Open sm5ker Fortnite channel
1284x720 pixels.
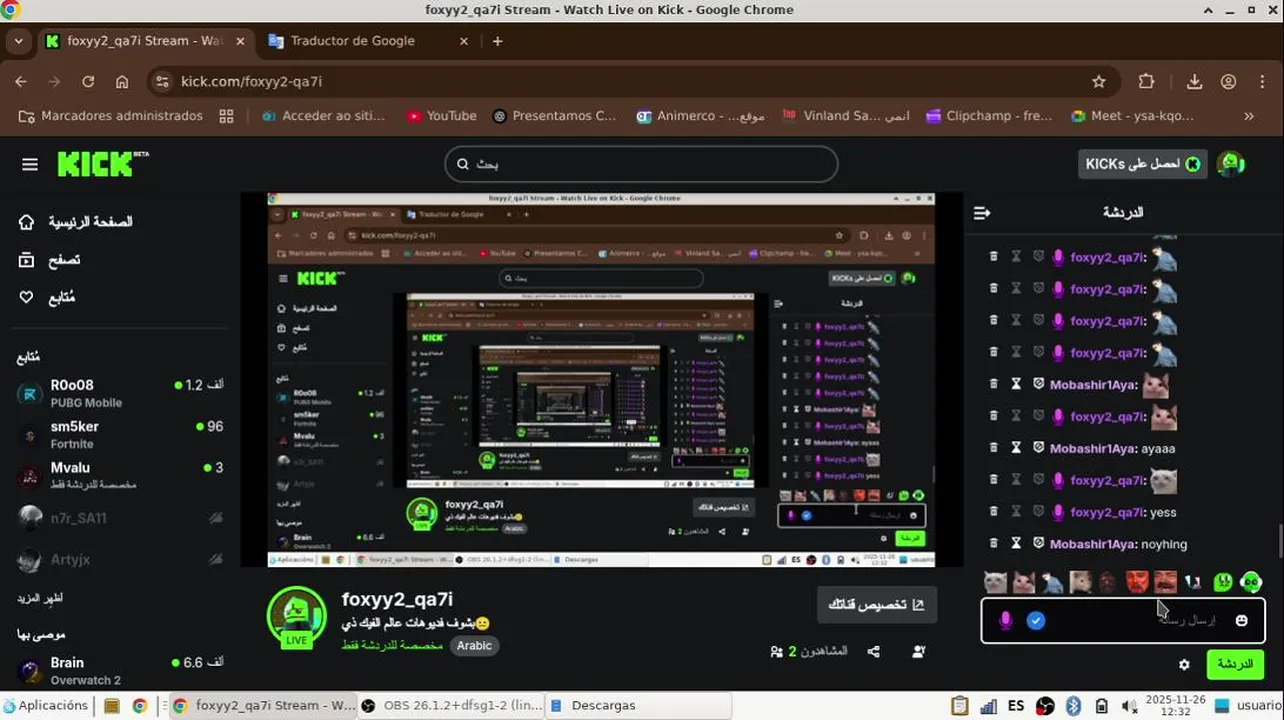pos(121,434)
